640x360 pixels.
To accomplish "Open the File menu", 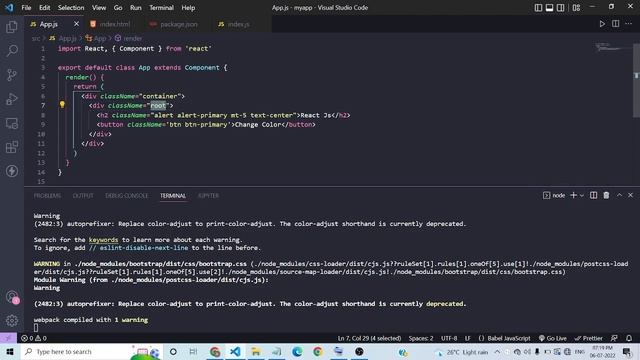I will point(26,7).
